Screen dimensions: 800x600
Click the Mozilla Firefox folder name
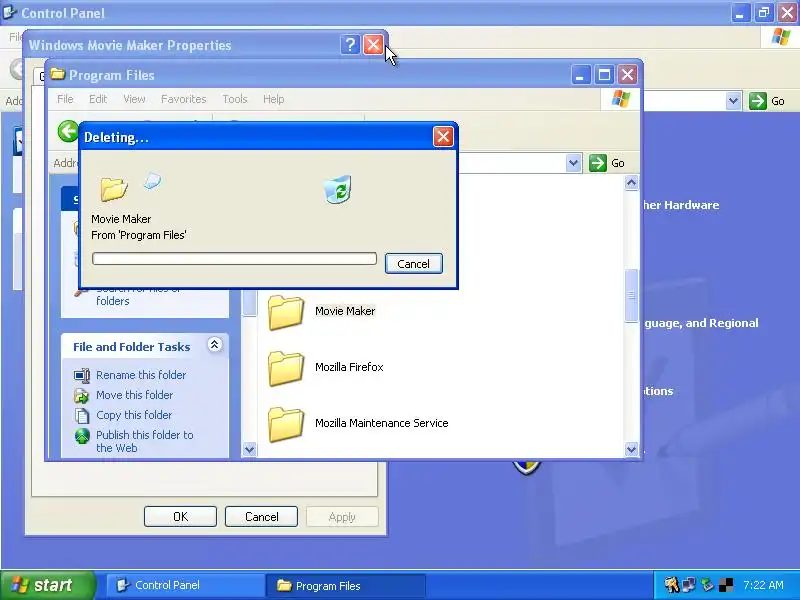[349, 367]
